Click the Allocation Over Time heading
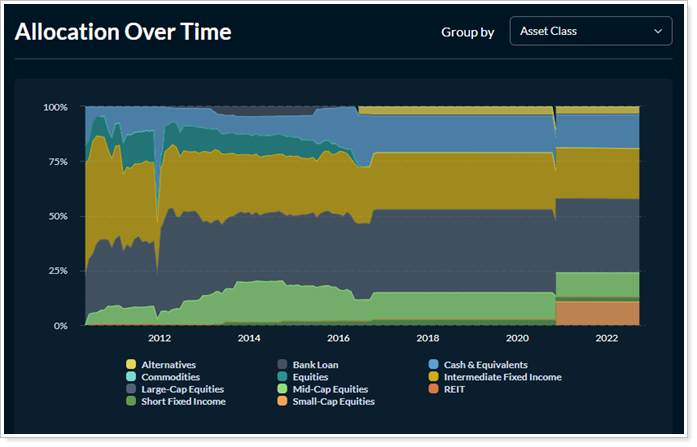This screenshot has height=447, width=697. [123, 32]
